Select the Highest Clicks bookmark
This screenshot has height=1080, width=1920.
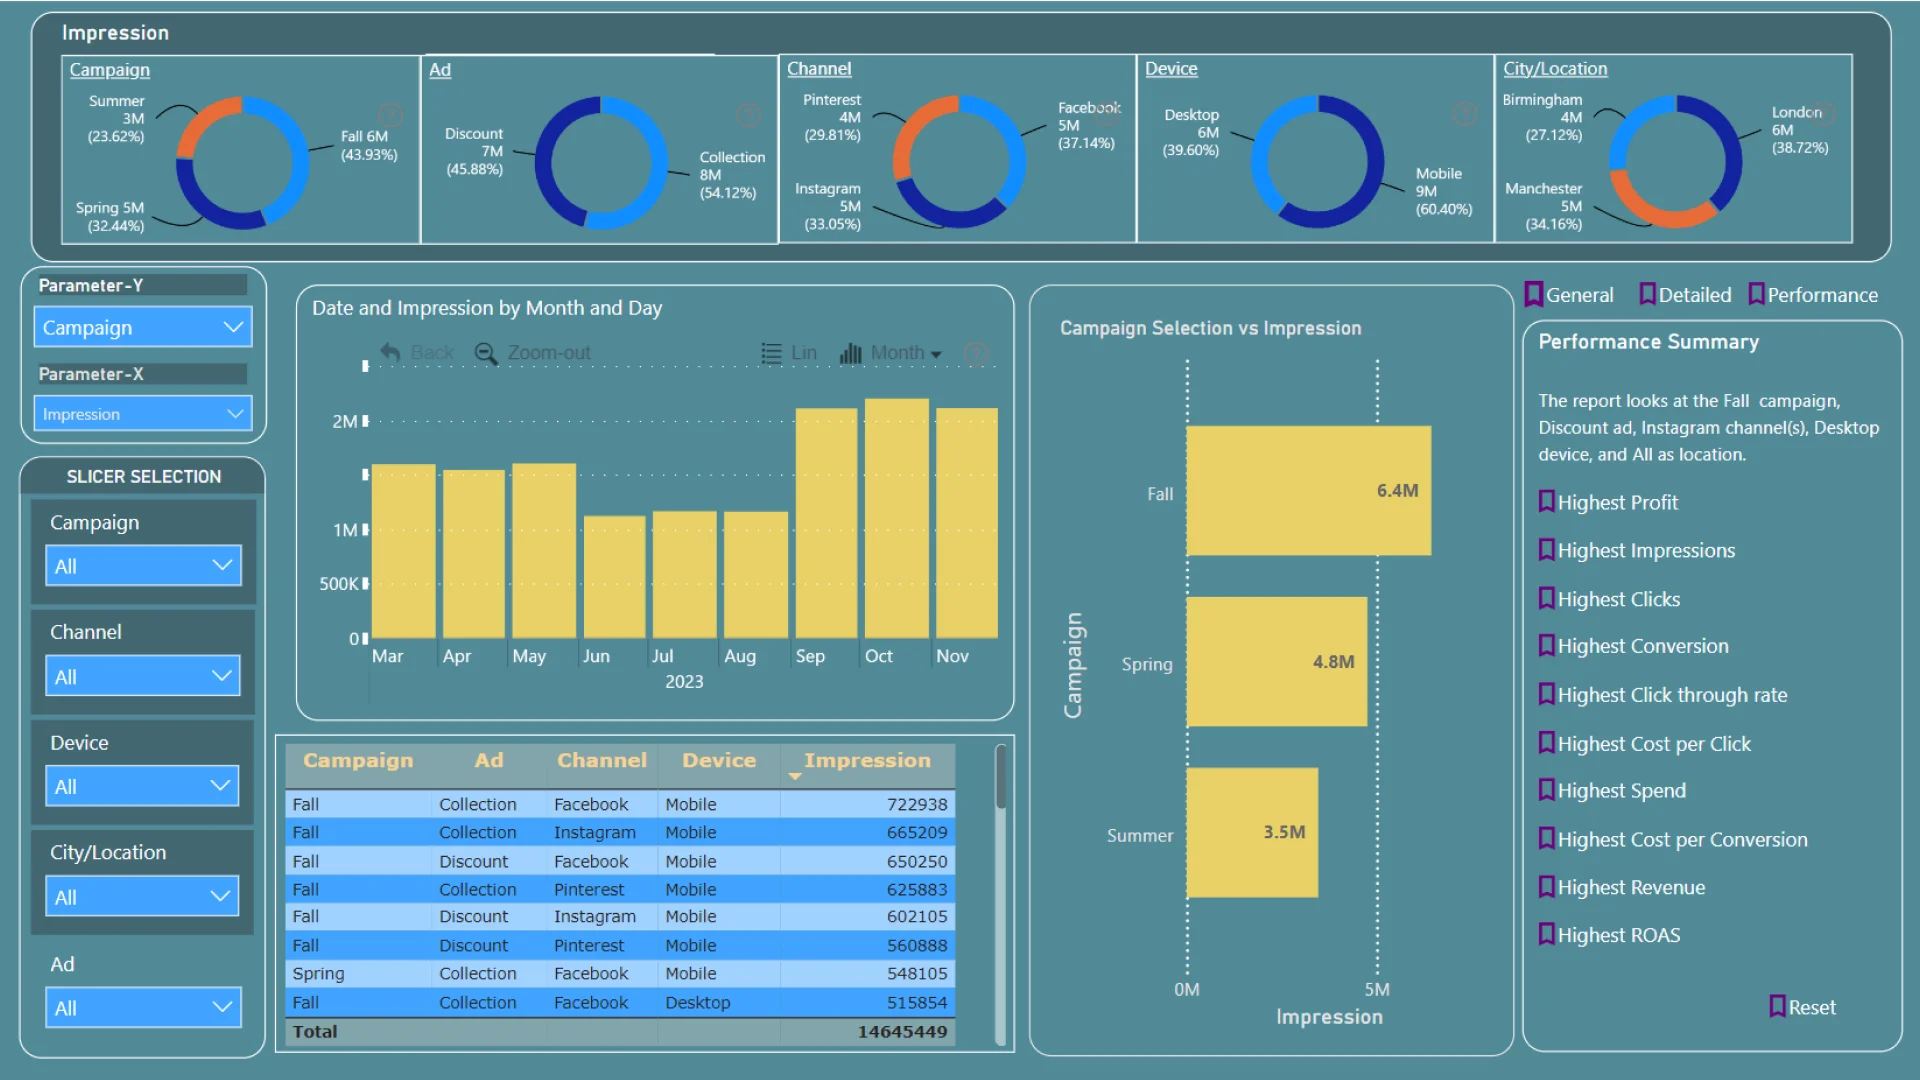[x=1609, y=599]
